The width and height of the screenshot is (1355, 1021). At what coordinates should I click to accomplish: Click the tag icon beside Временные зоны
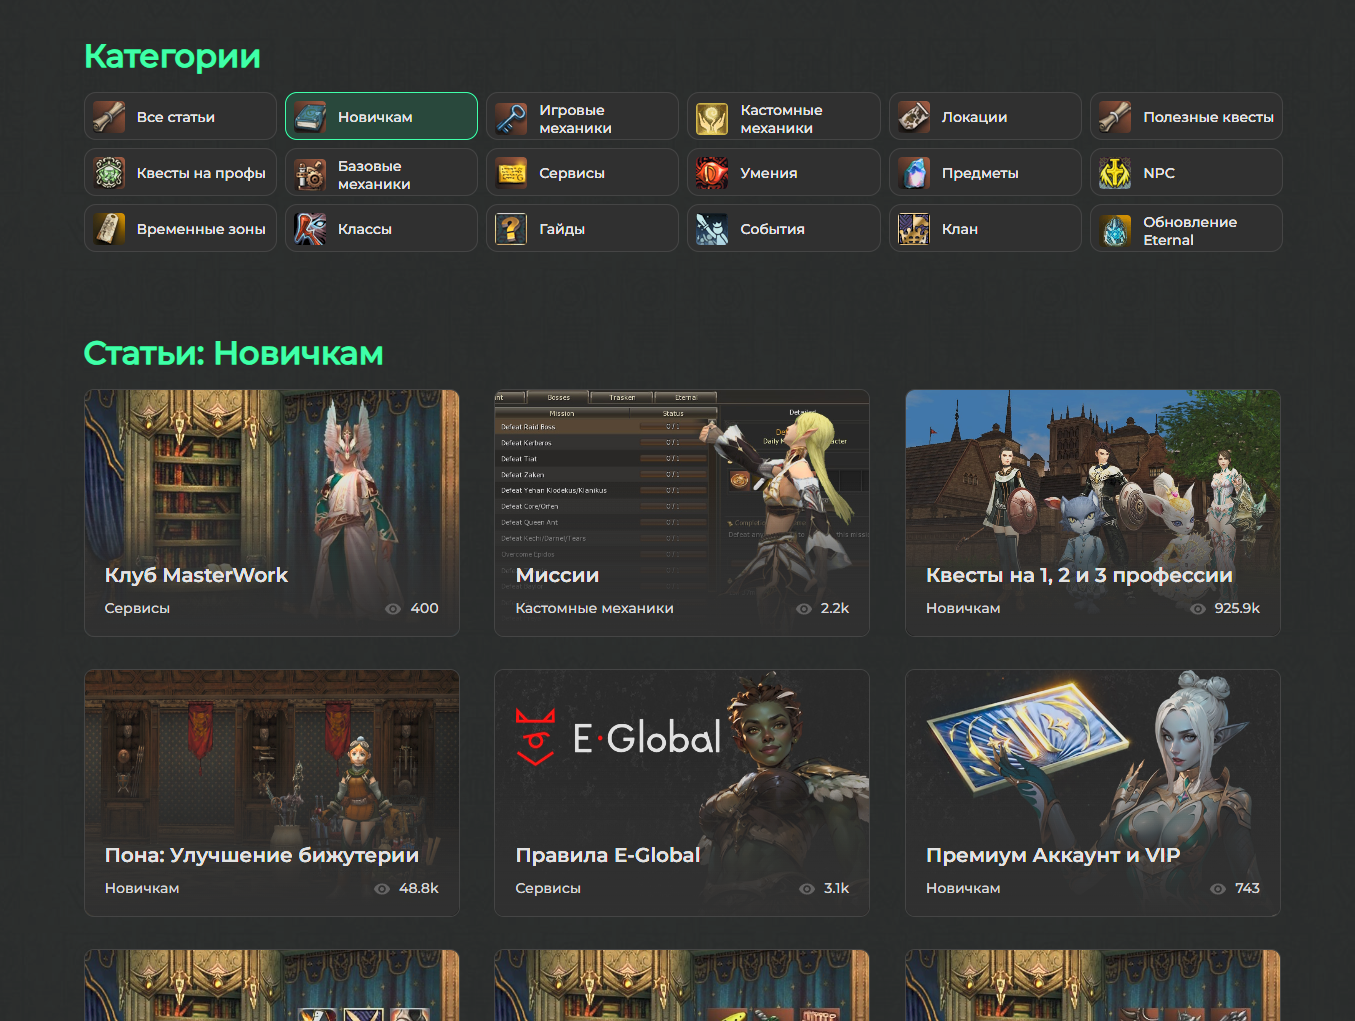click(x=109, y=229)
